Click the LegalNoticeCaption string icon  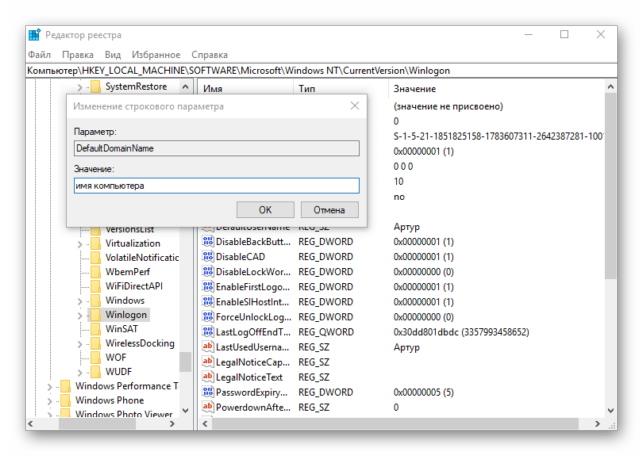tap(207, 362)
